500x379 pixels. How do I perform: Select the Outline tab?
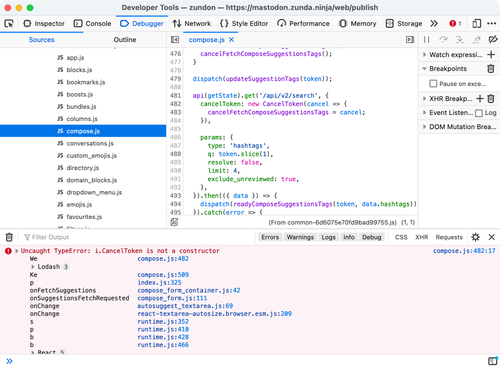(125, 40)
